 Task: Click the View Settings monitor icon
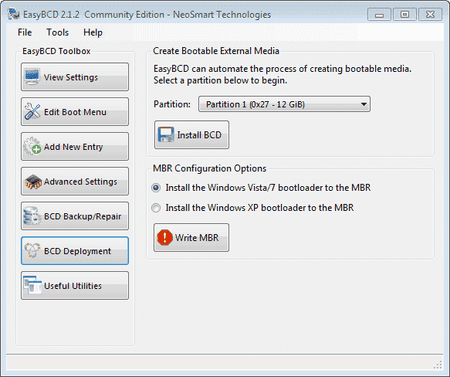point(32,77)
